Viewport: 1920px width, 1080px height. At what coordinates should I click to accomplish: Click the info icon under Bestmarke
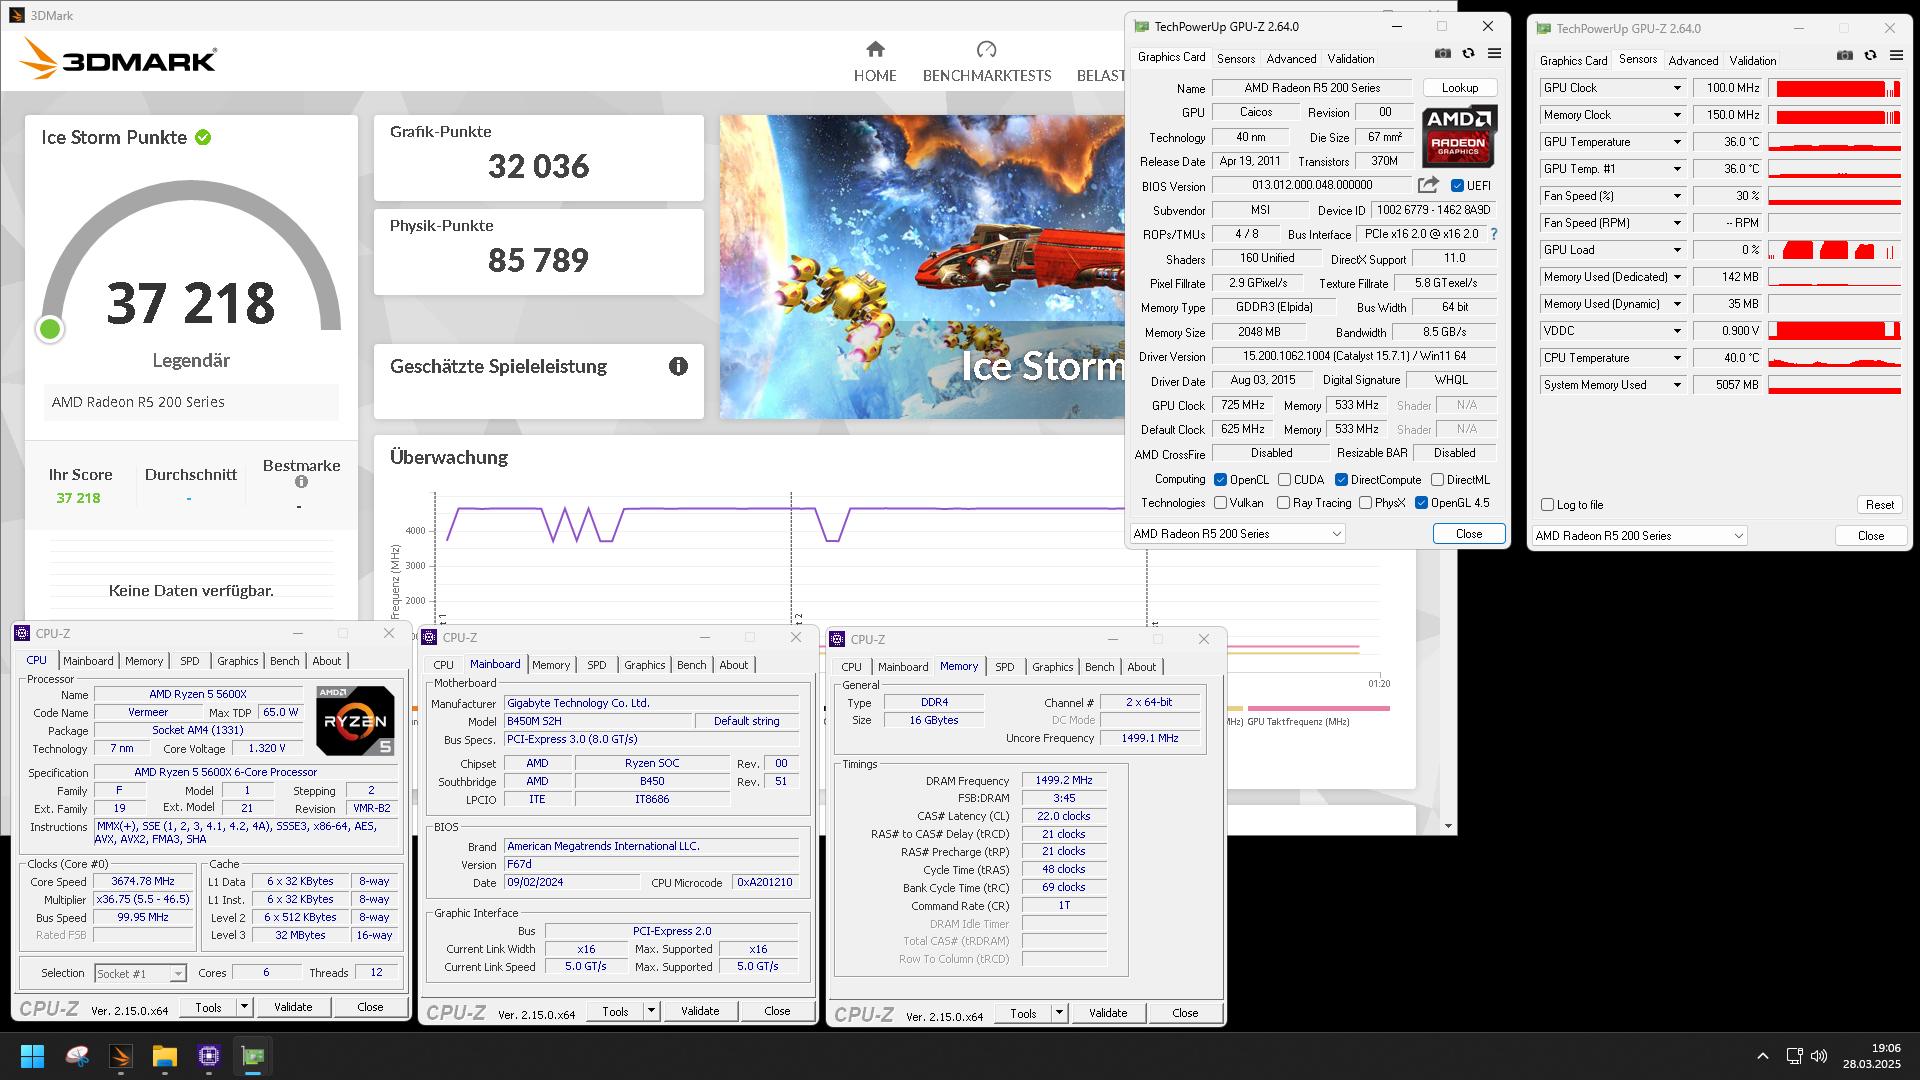pos(301,482)
